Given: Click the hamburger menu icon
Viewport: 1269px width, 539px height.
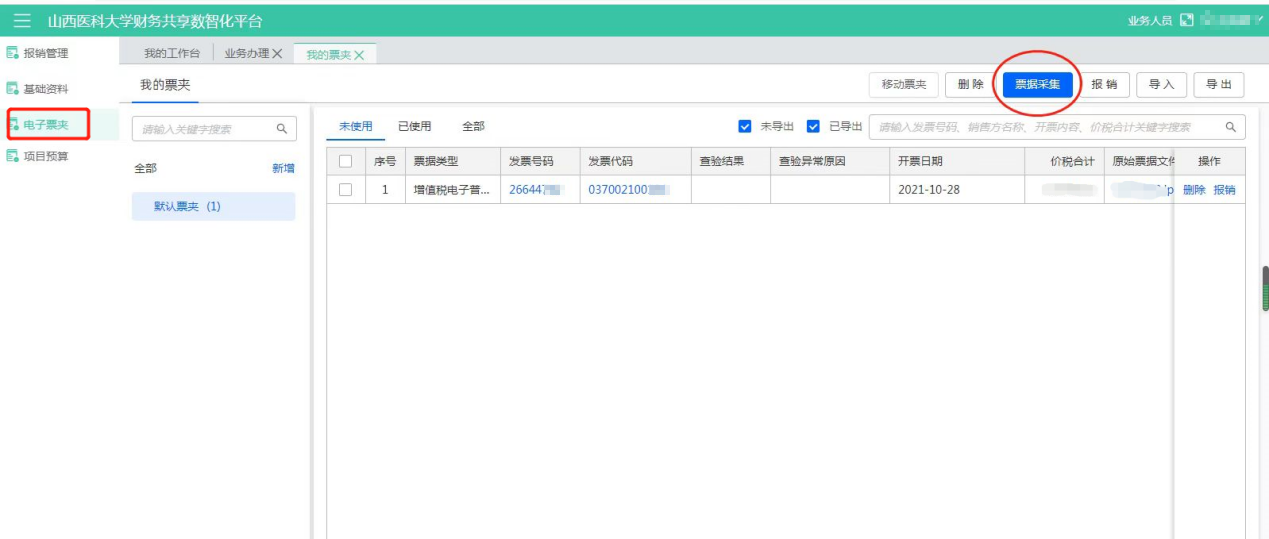Looking at the screenshot, I should coord(22,21).
